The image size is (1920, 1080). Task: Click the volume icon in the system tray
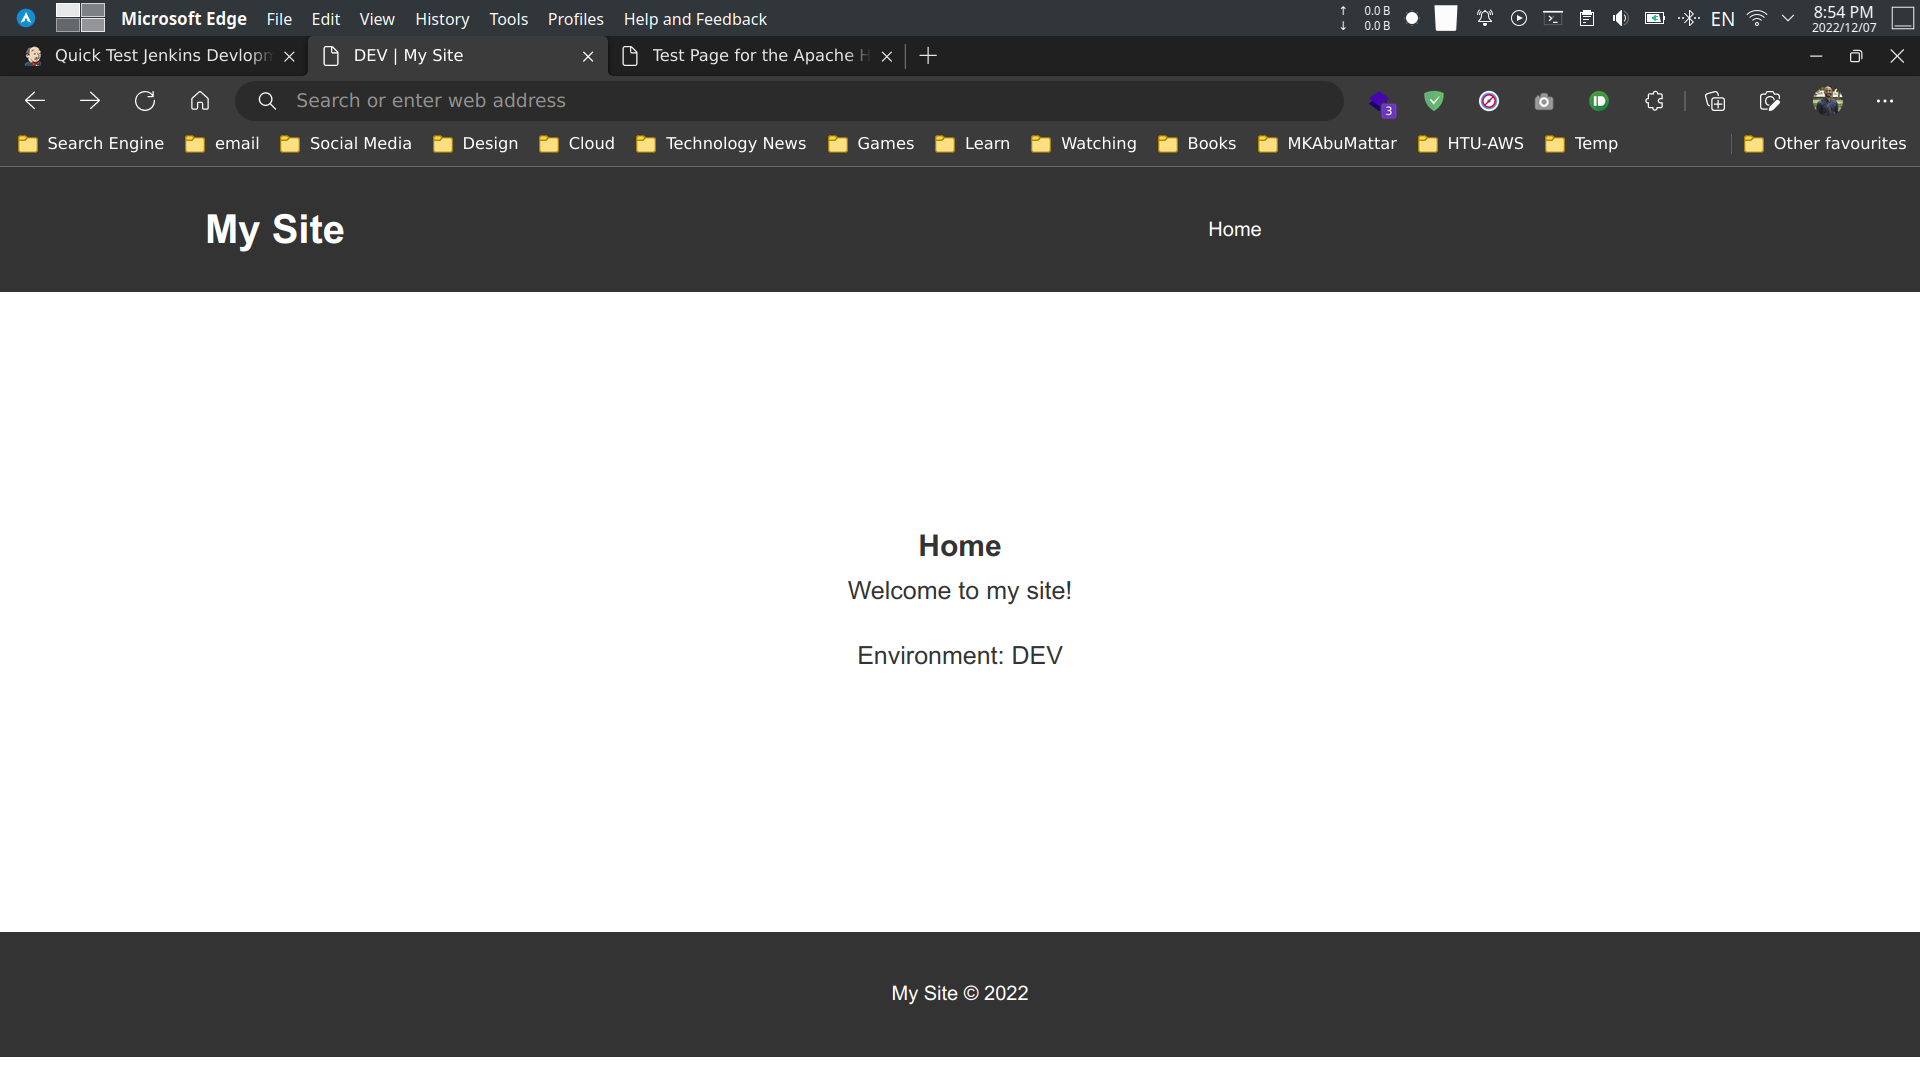[1620, 18]
